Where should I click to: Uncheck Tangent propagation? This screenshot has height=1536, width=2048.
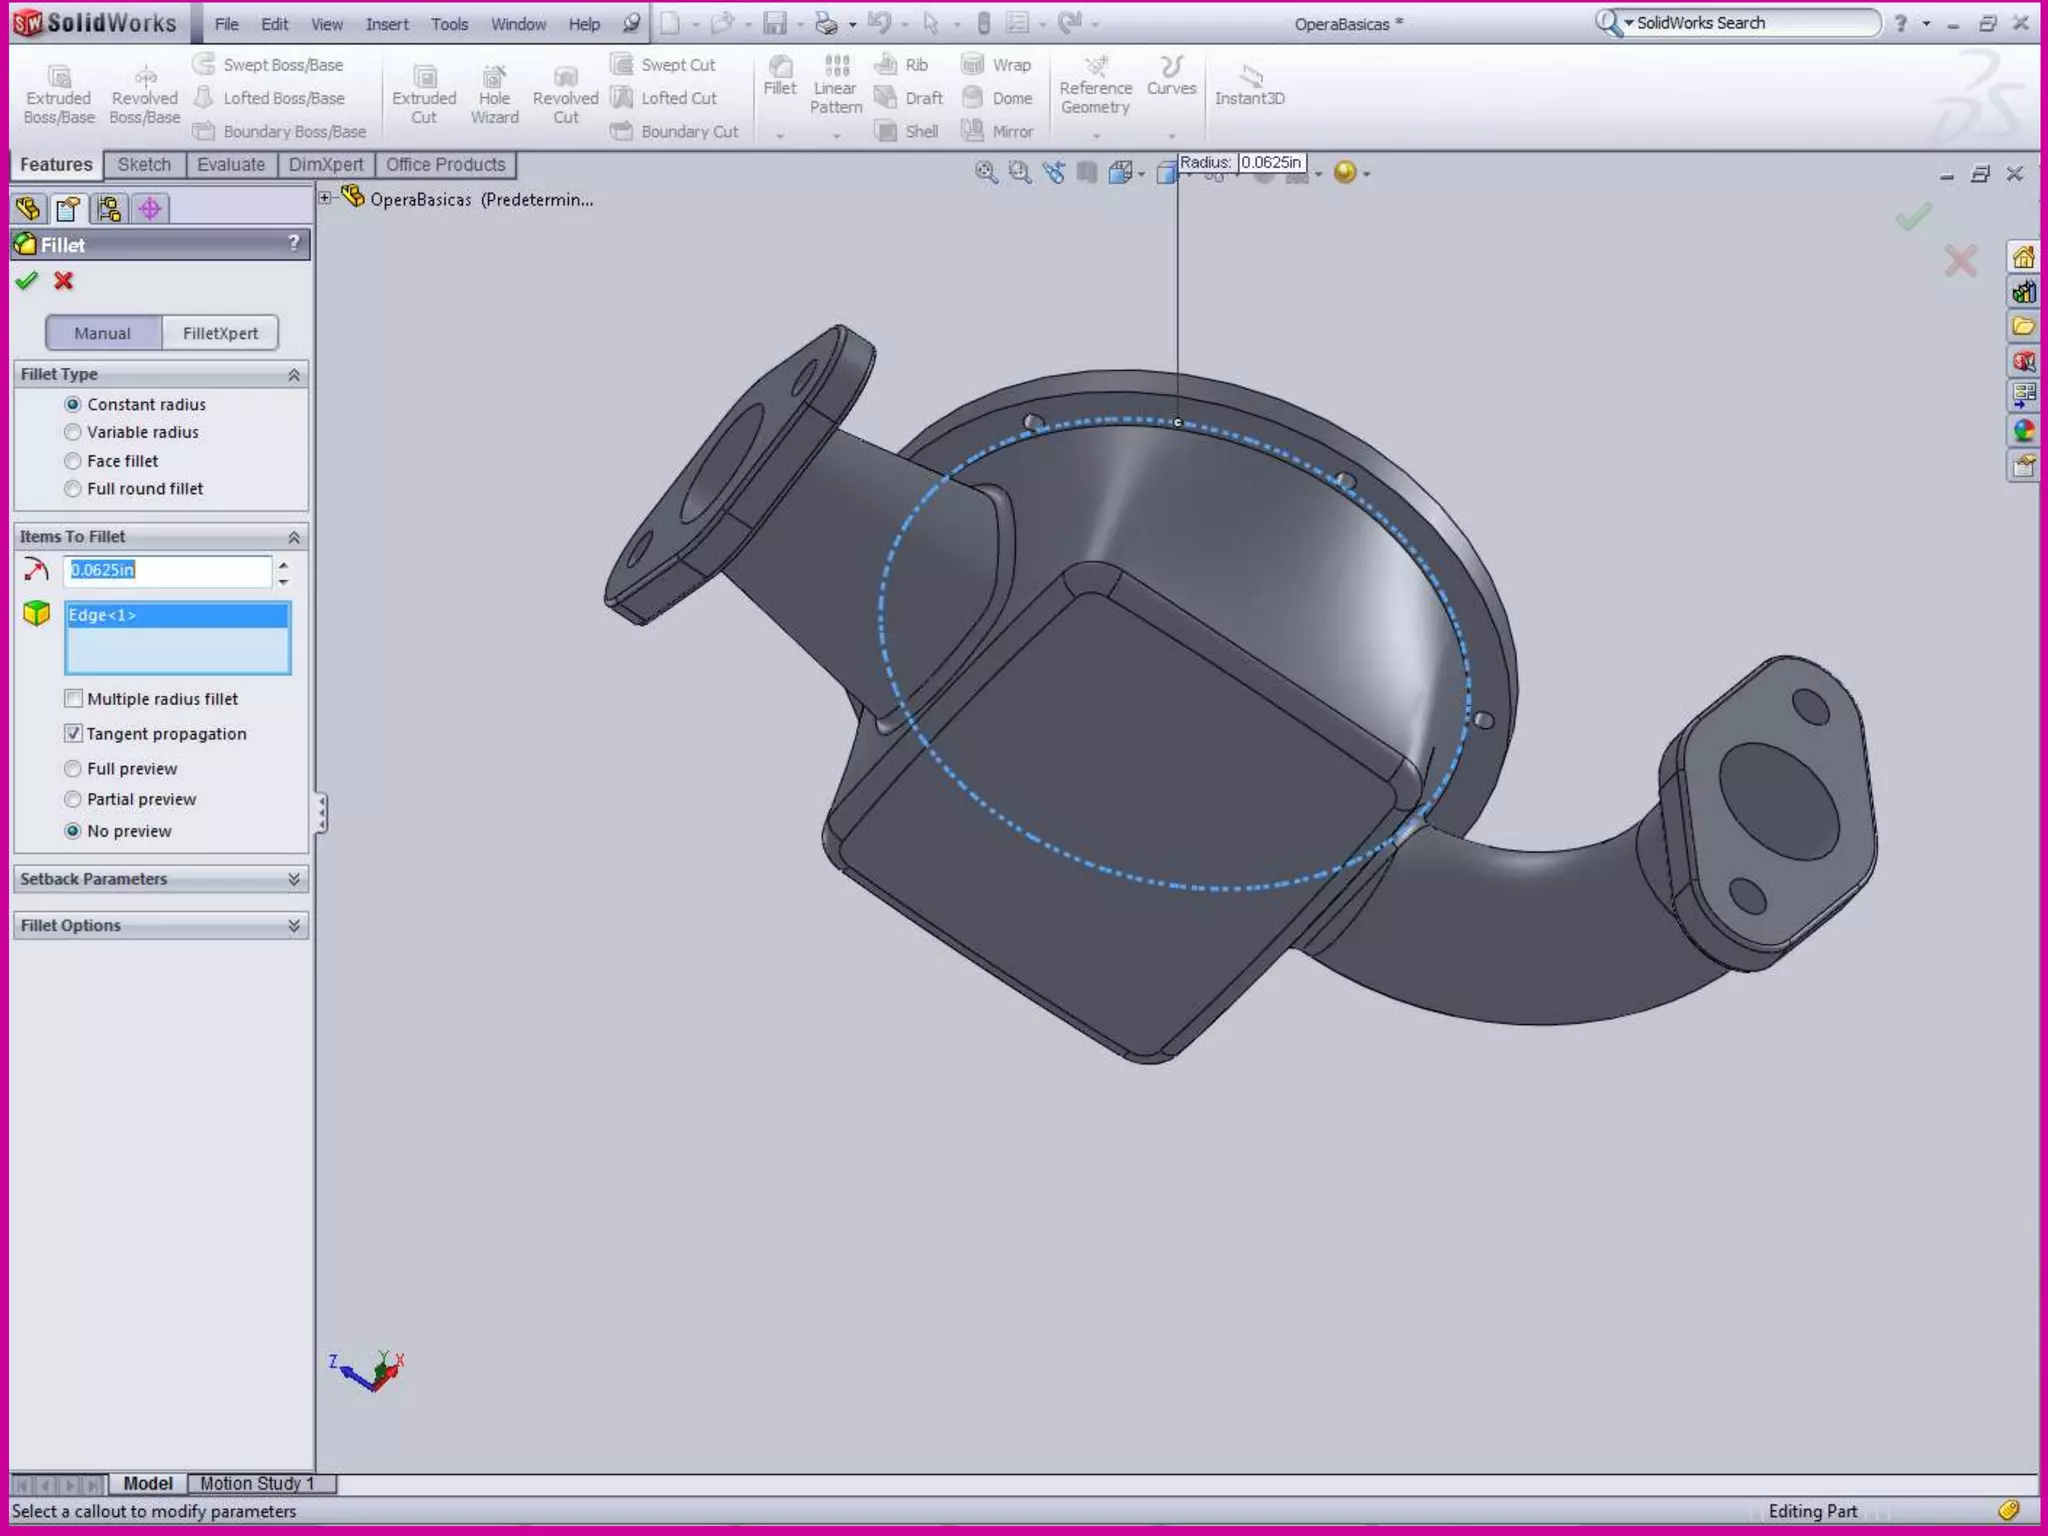click(x=73, y=734)
